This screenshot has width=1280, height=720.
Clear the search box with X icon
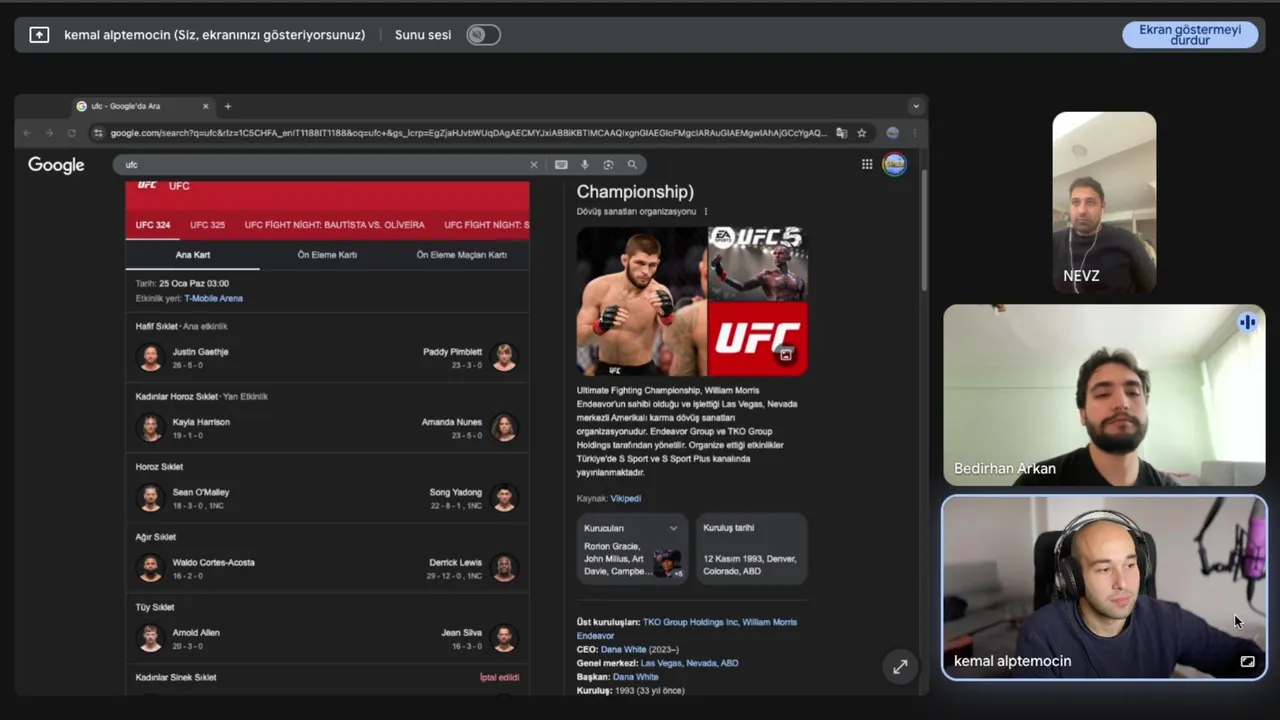coord(534,165)
